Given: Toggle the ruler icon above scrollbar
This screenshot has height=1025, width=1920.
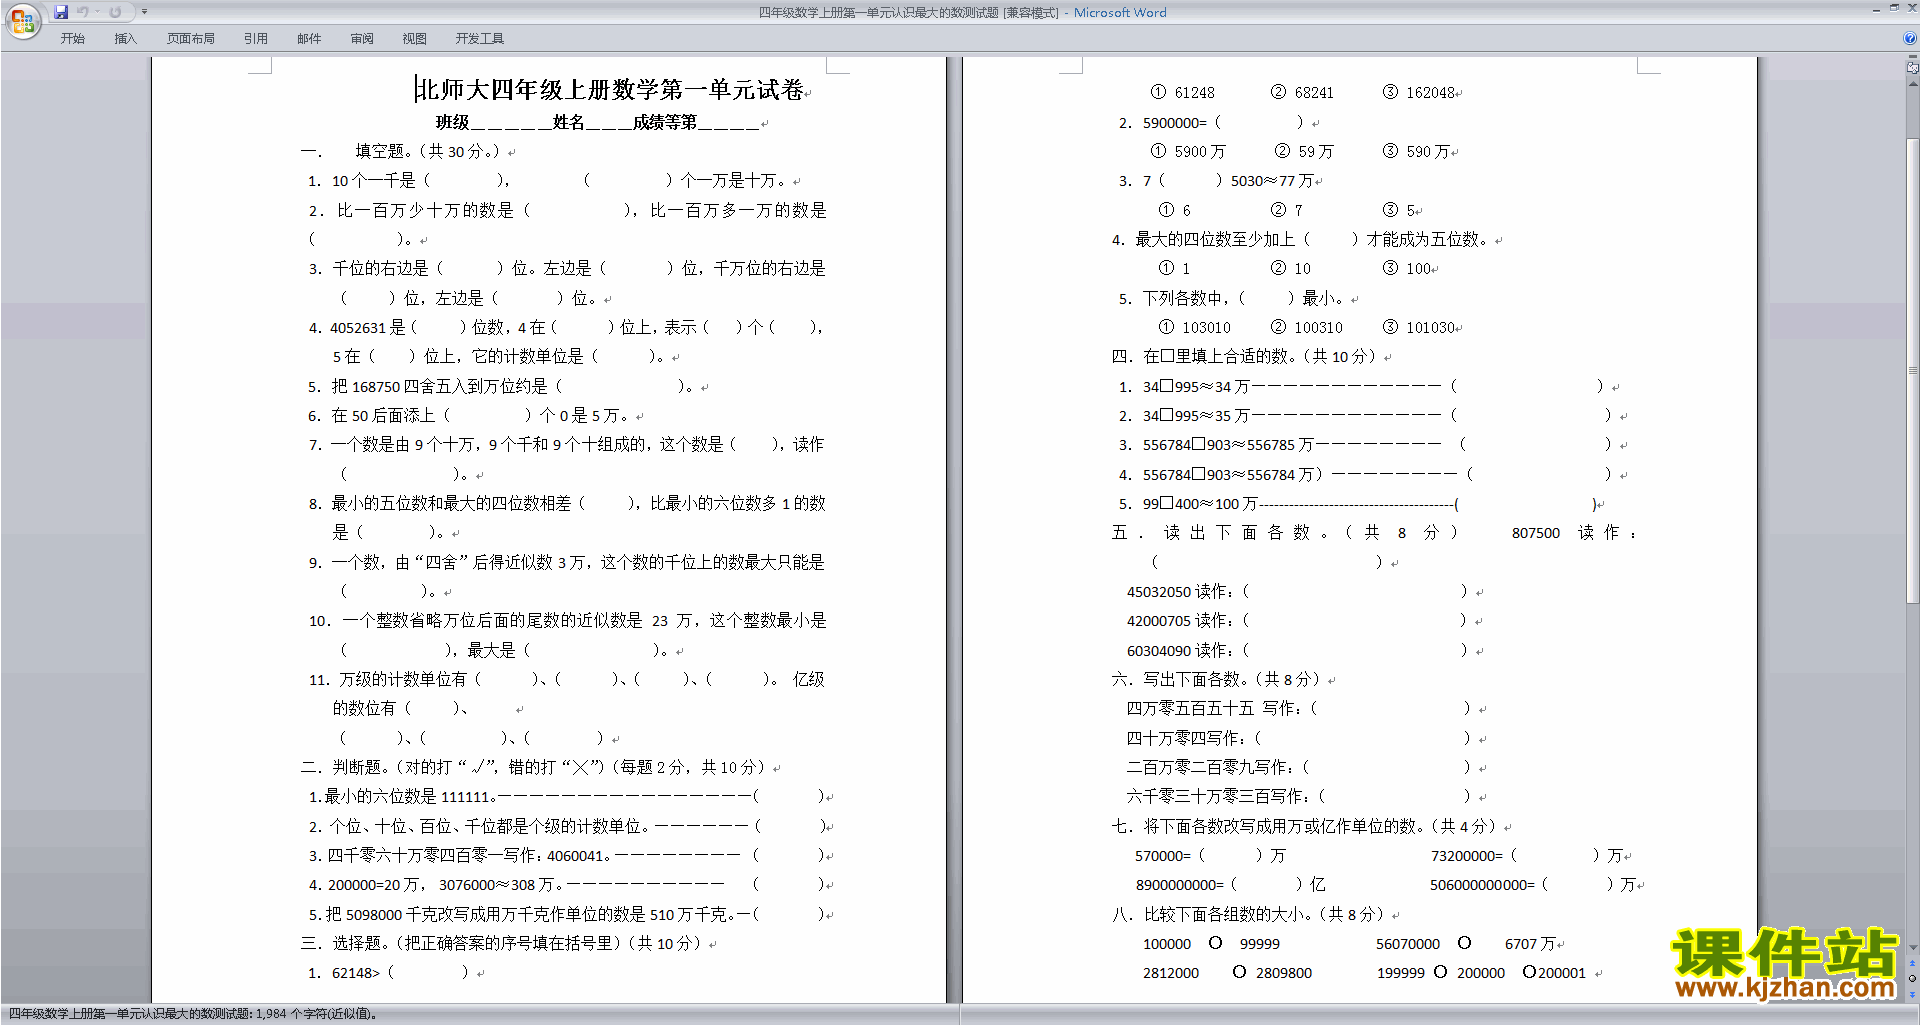Looking at the screenshot, I should 1912,68.
